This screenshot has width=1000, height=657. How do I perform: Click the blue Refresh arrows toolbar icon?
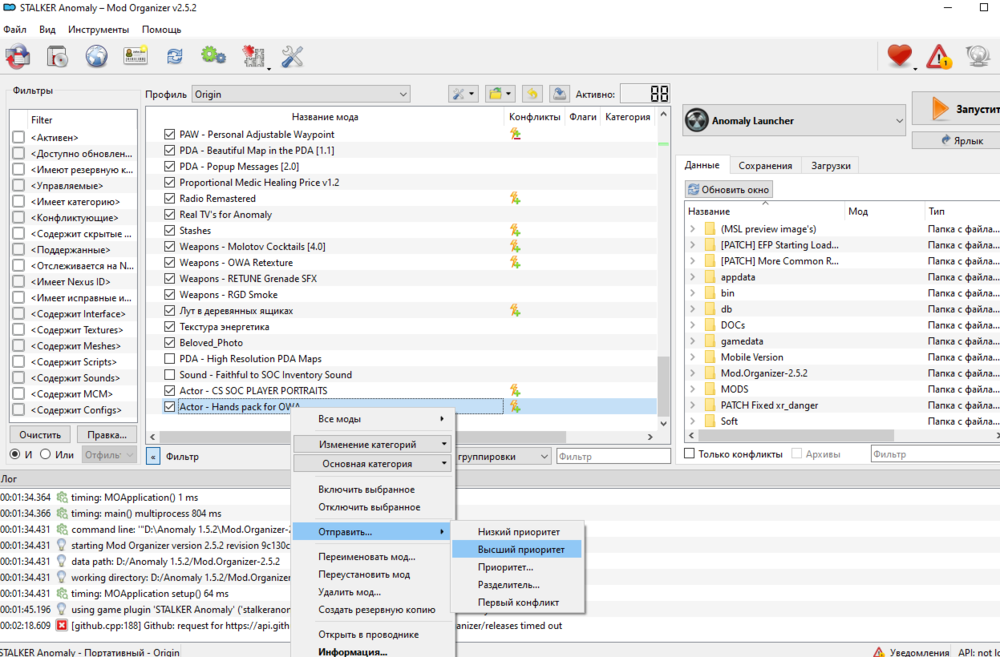point(175,56)
